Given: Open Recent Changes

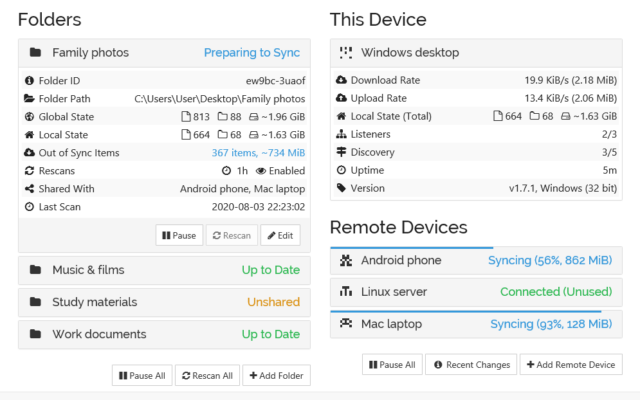Looking at the screenshot, I should coord(473,364).
